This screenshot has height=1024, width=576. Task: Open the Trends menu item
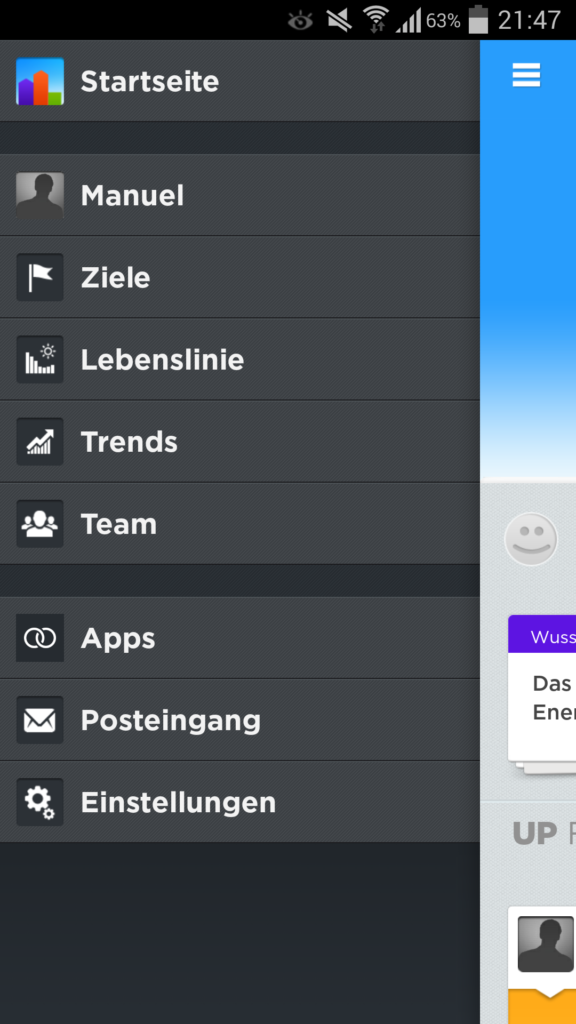(x=240, y=442)
